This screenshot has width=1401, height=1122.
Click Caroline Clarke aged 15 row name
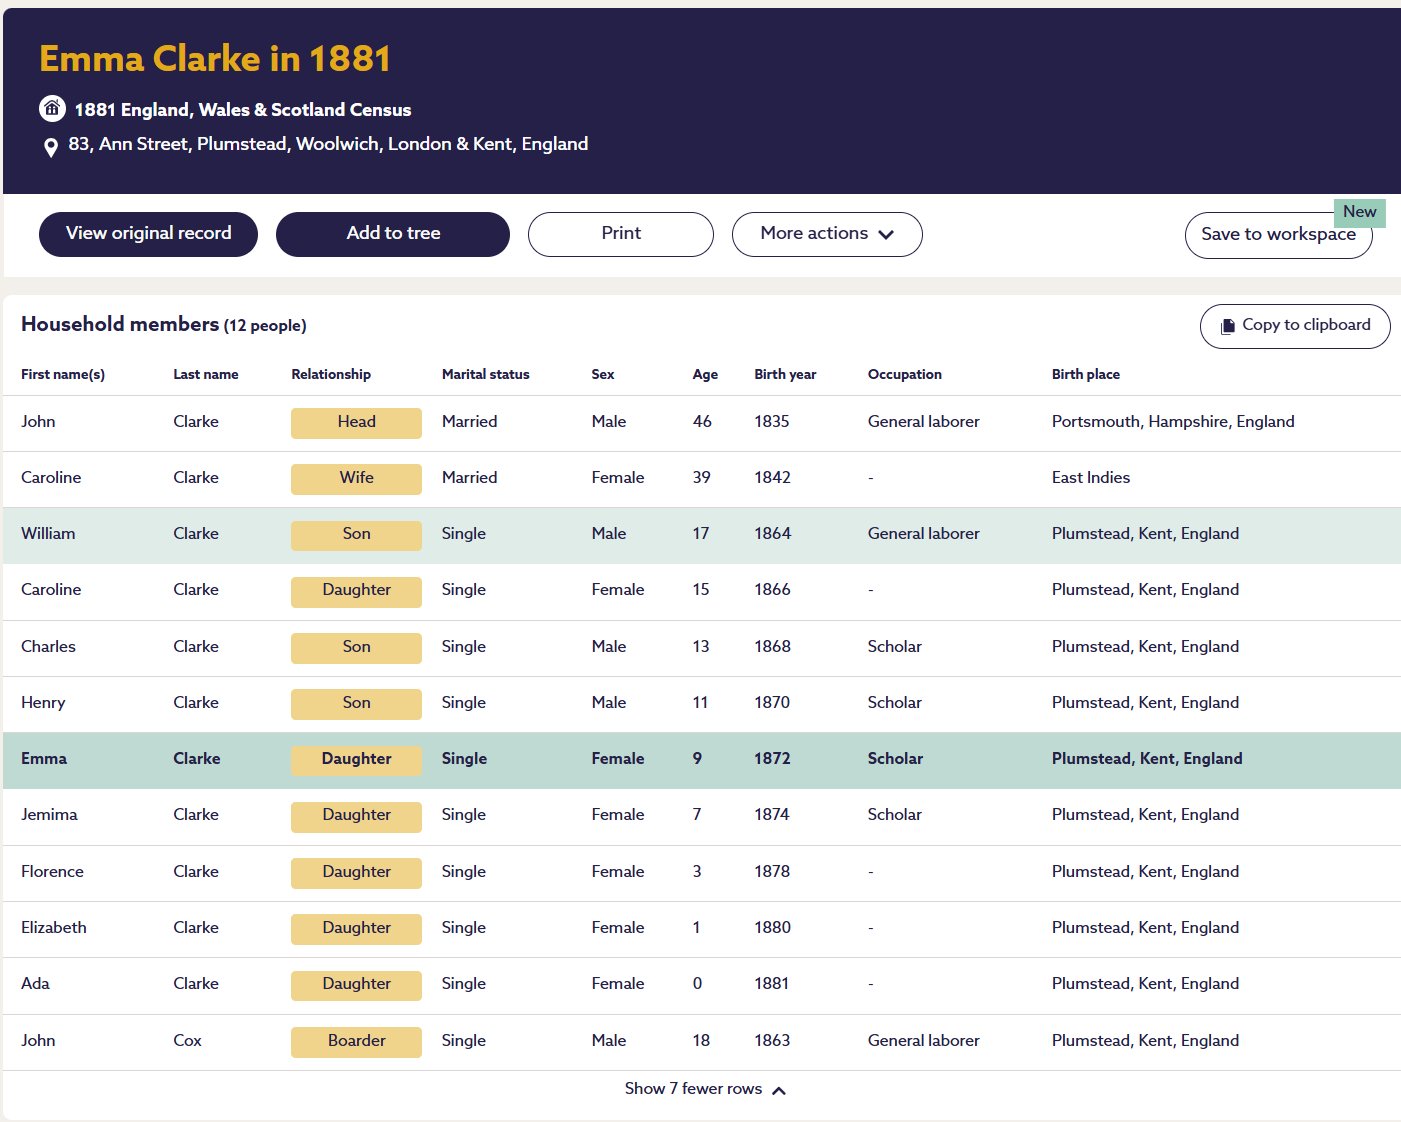51,590
